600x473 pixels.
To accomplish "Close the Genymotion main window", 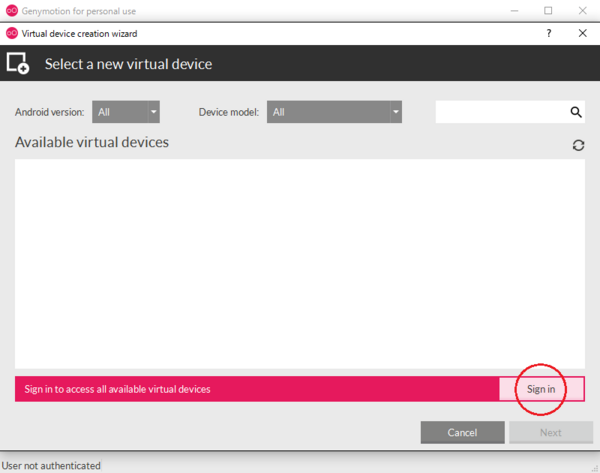I will [581, 10].
